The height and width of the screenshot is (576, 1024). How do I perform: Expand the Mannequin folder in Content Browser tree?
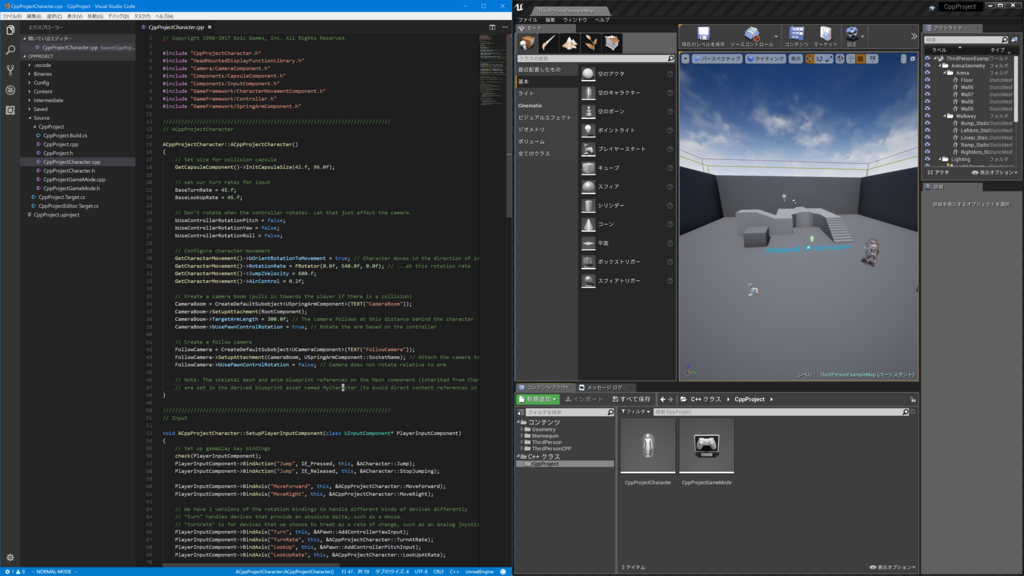coord(522,436)
